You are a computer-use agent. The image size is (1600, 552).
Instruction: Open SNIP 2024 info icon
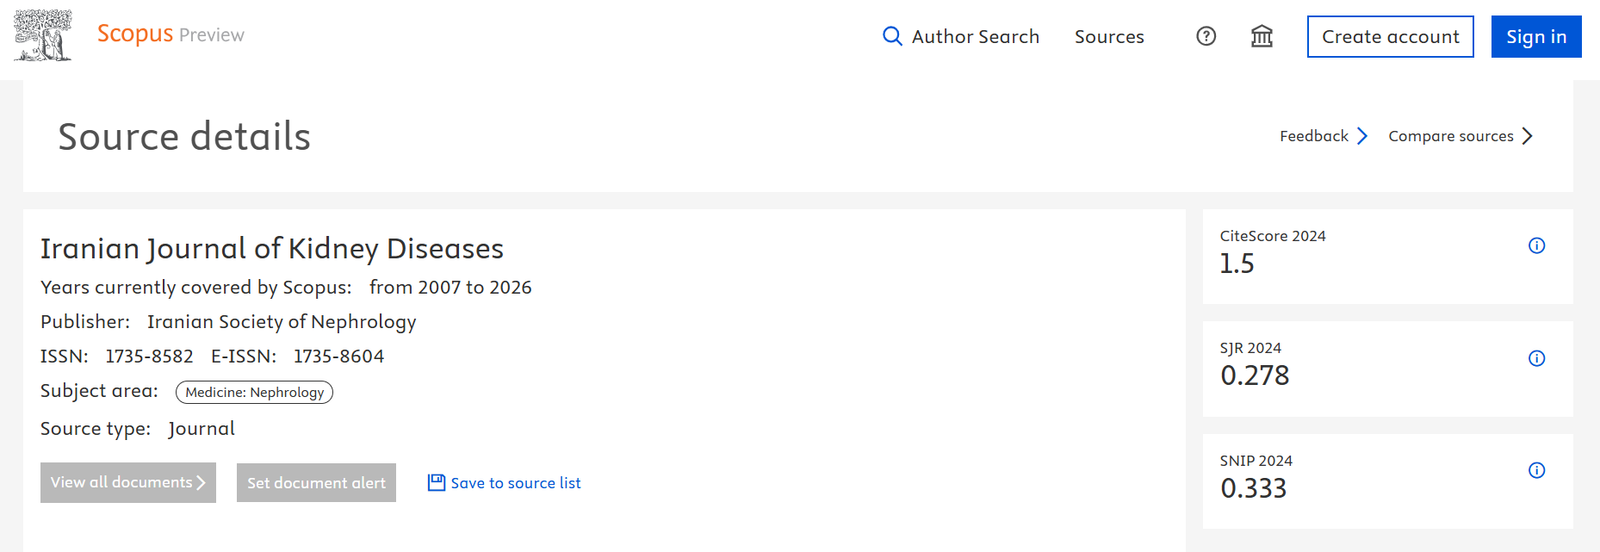(x=1537, y=470)
